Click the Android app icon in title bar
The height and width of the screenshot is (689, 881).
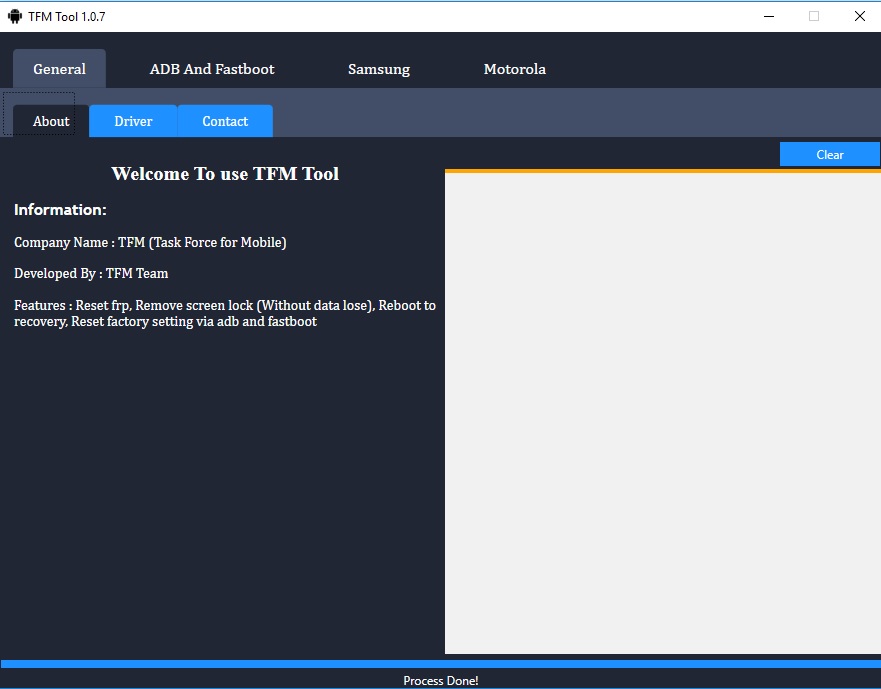15,16
